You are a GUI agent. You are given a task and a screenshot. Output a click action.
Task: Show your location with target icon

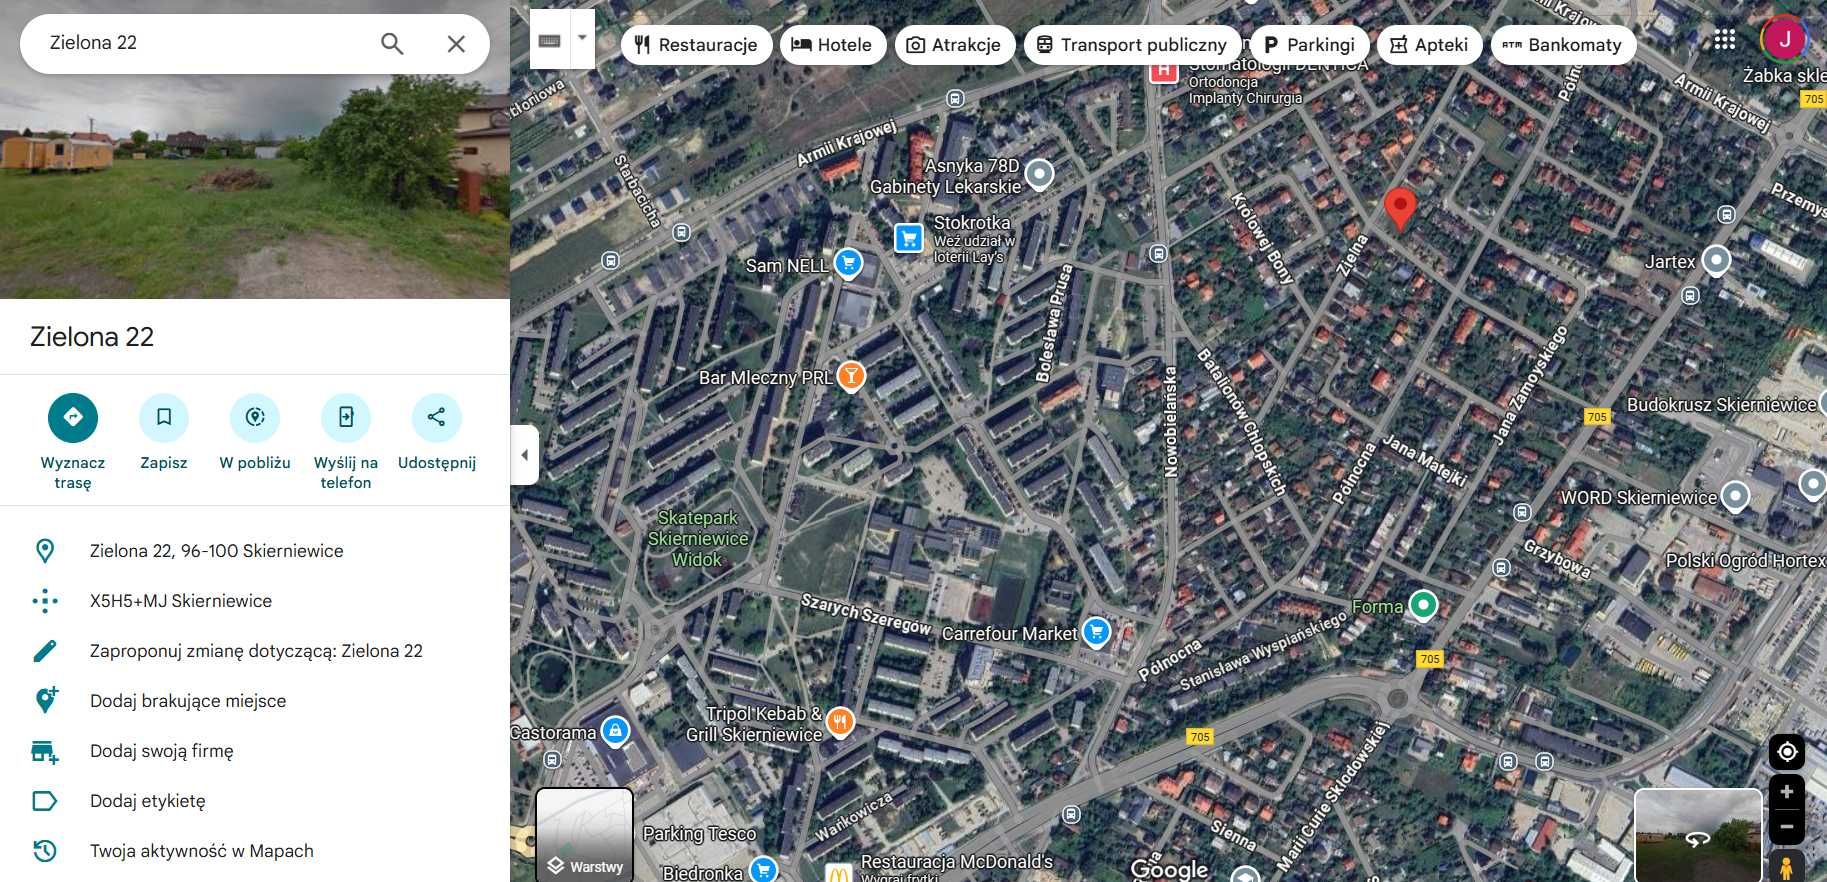(x=1787, y=752)
